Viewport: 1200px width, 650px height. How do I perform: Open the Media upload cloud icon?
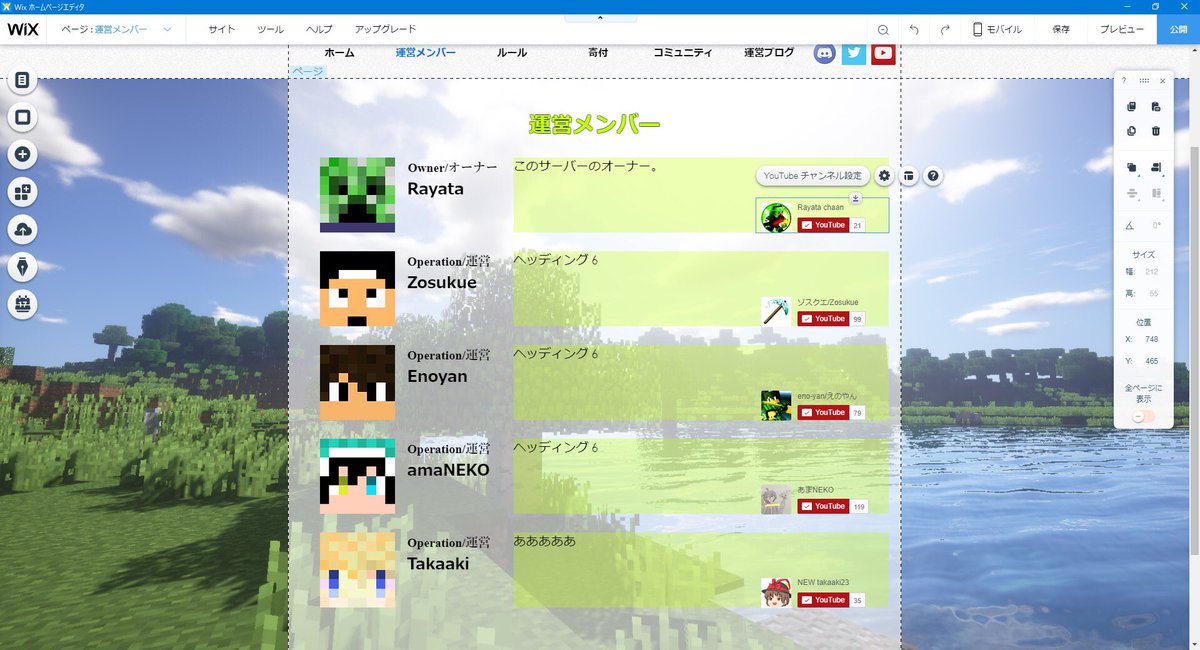click(22, 230)
